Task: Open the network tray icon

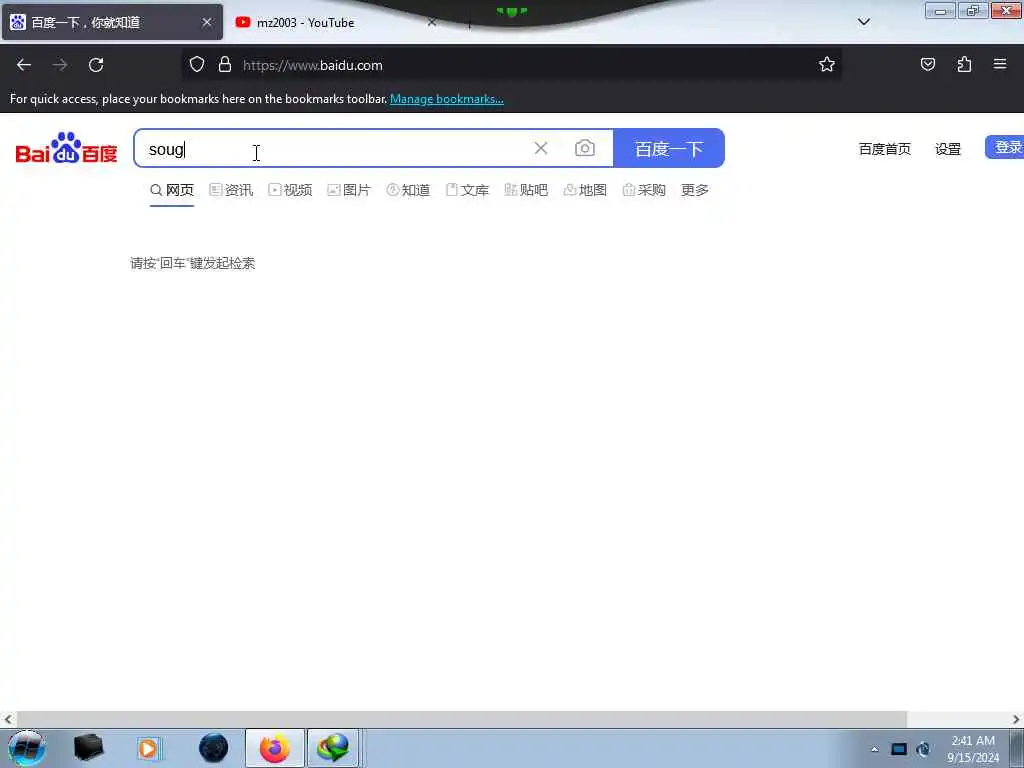Action: 899,749
